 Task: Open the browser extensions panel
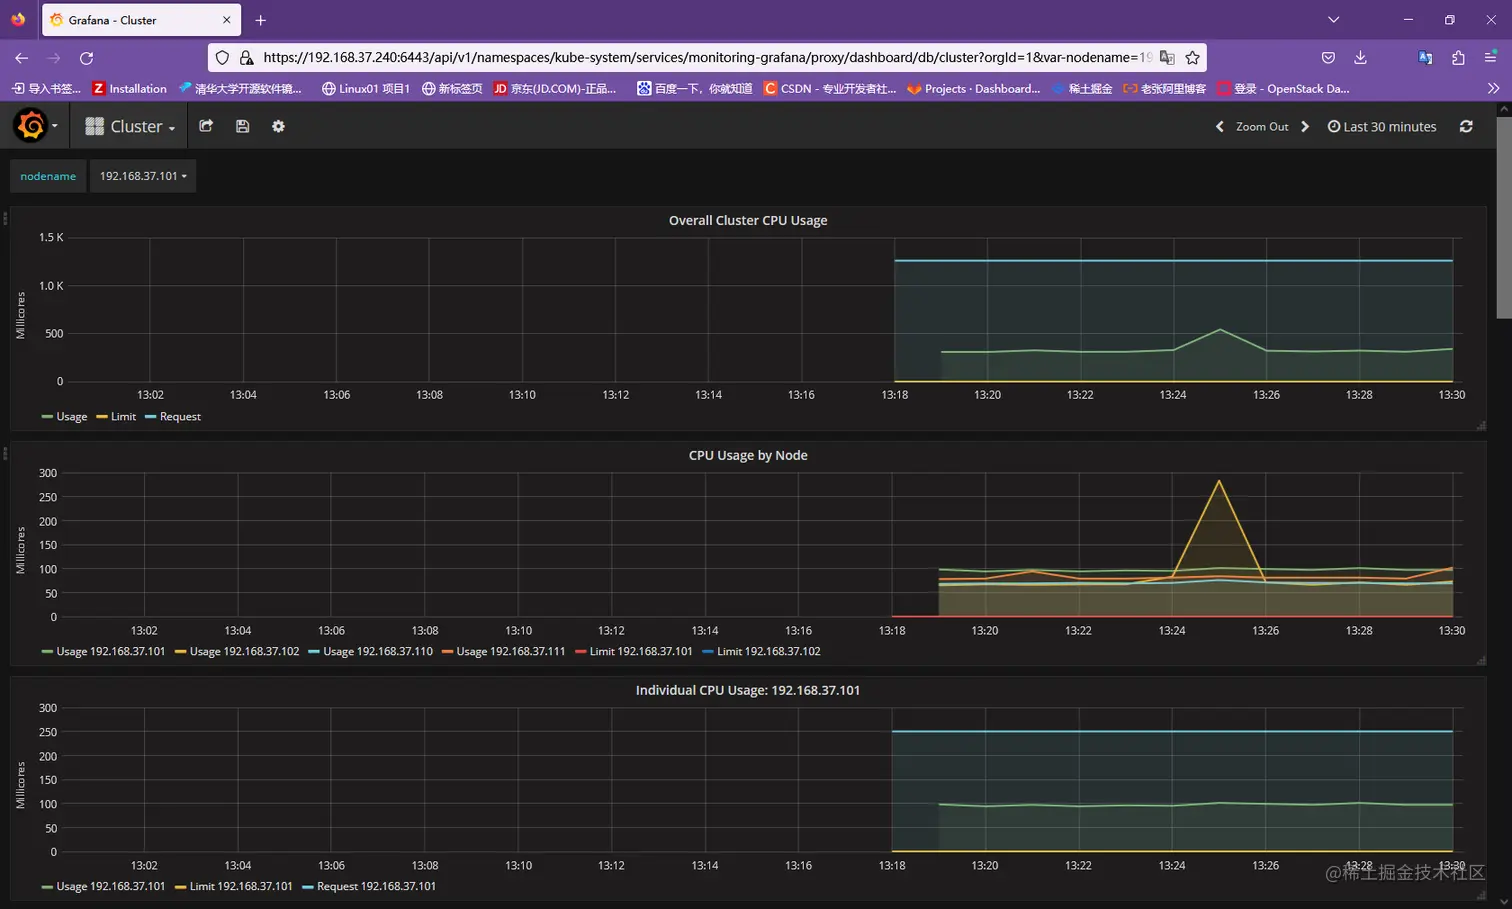(1458, 58)
